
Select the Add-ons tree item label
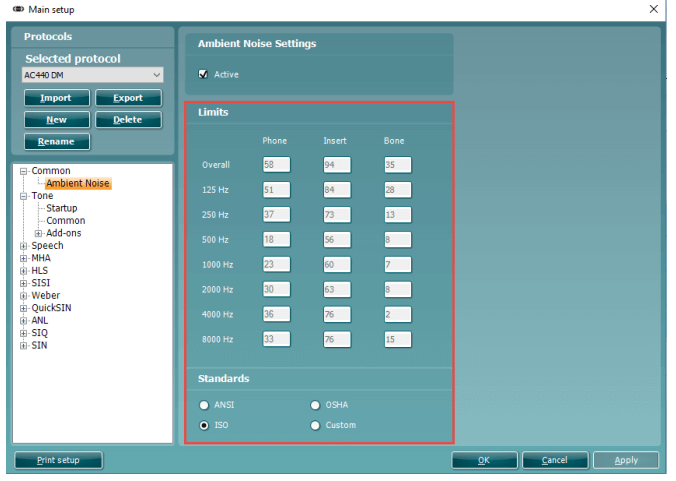click(63, 233)
